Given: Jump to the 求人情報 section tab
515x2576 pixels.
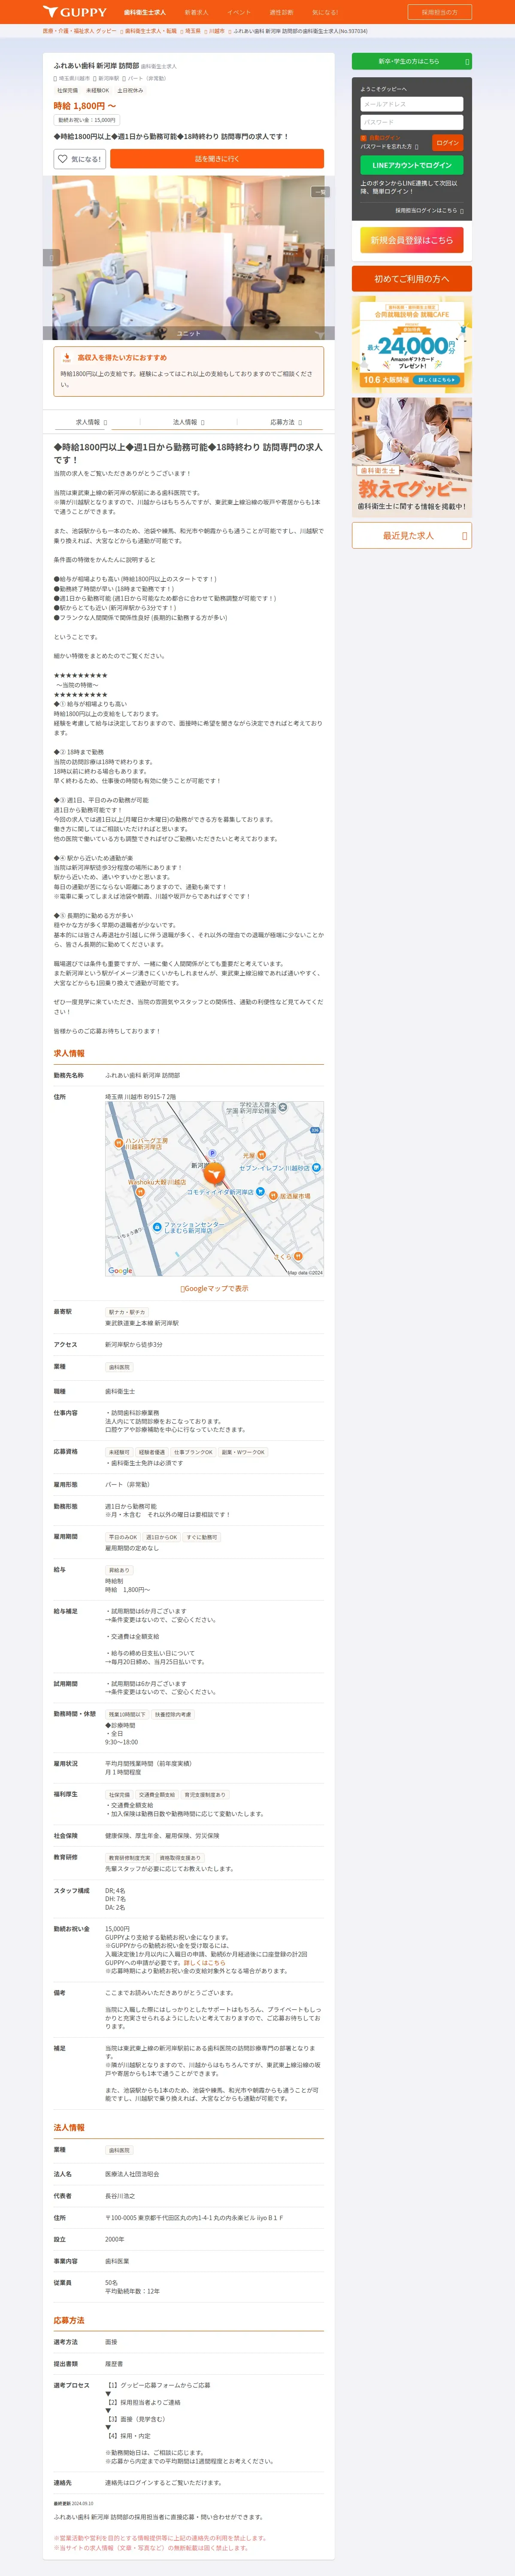Looking at the screenshot, I should tap(91, 422).
